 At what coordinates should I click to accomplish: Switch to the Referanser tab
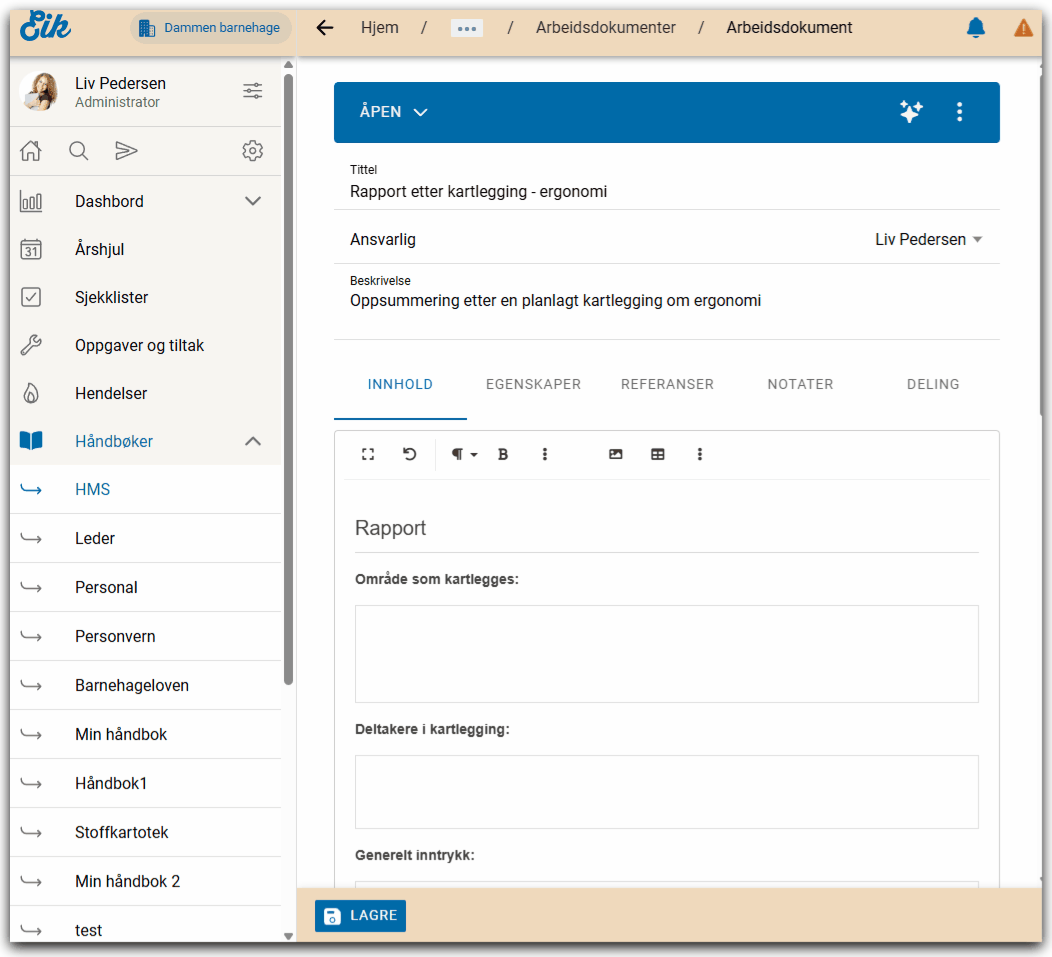click(x=667, y=384)
